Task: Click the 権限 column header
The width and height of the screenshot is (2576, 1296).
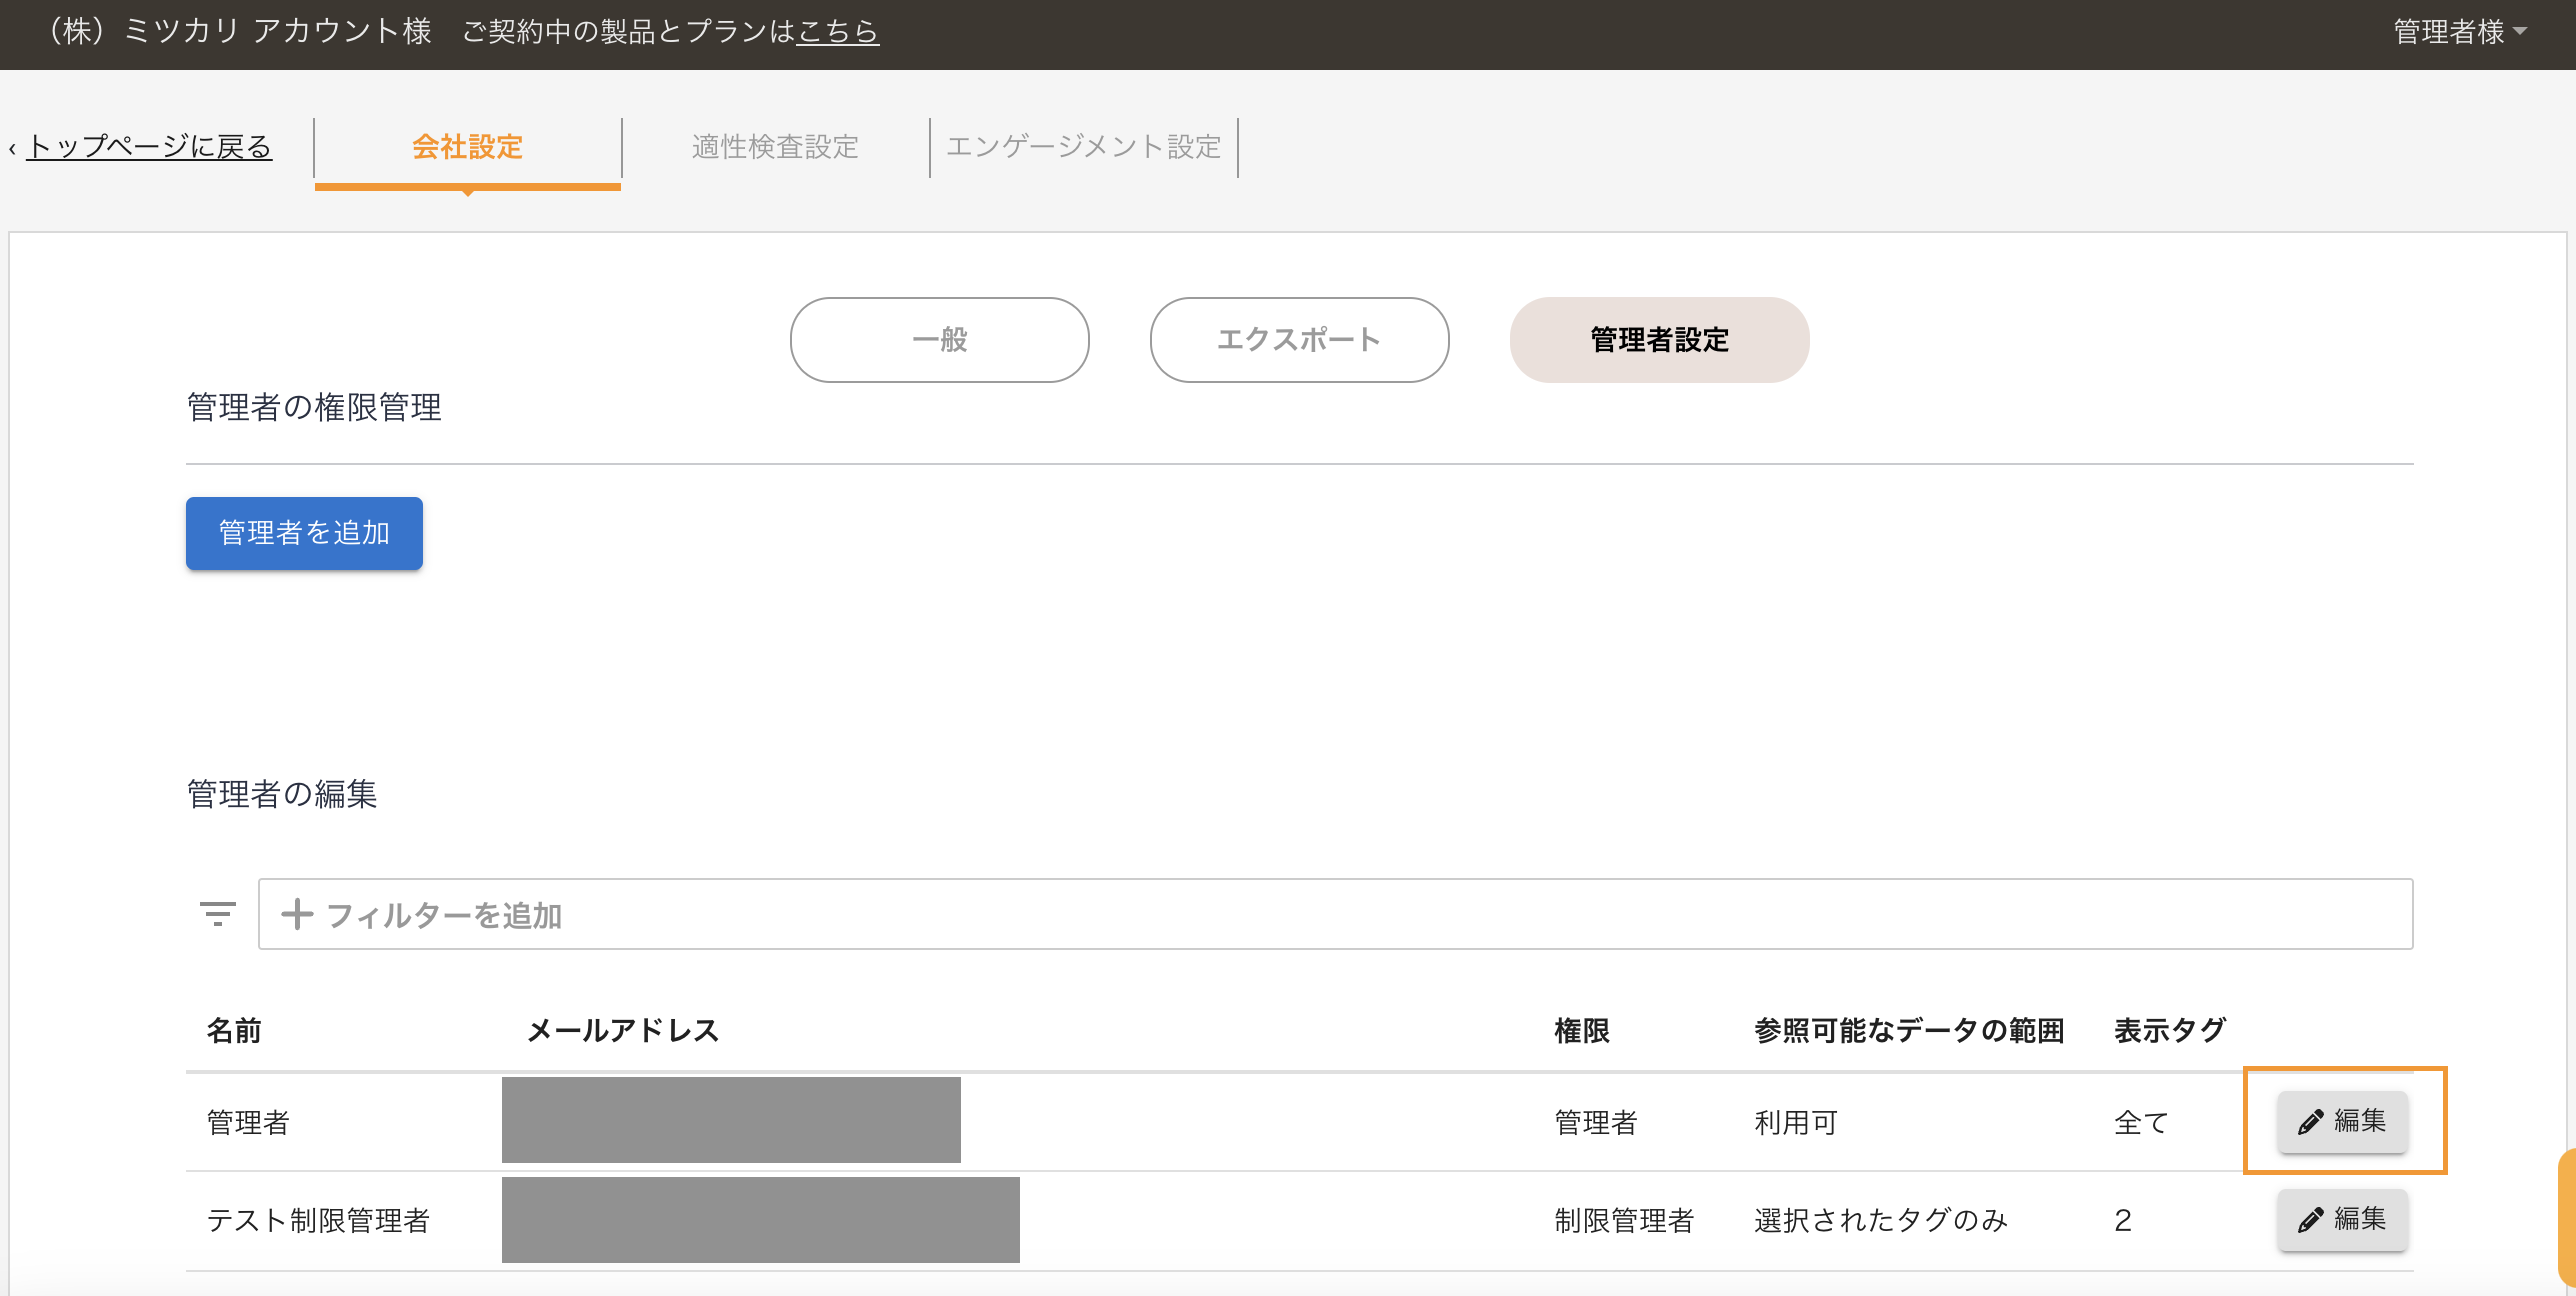Action: pyautogui.click(x=1581, y=1030)
